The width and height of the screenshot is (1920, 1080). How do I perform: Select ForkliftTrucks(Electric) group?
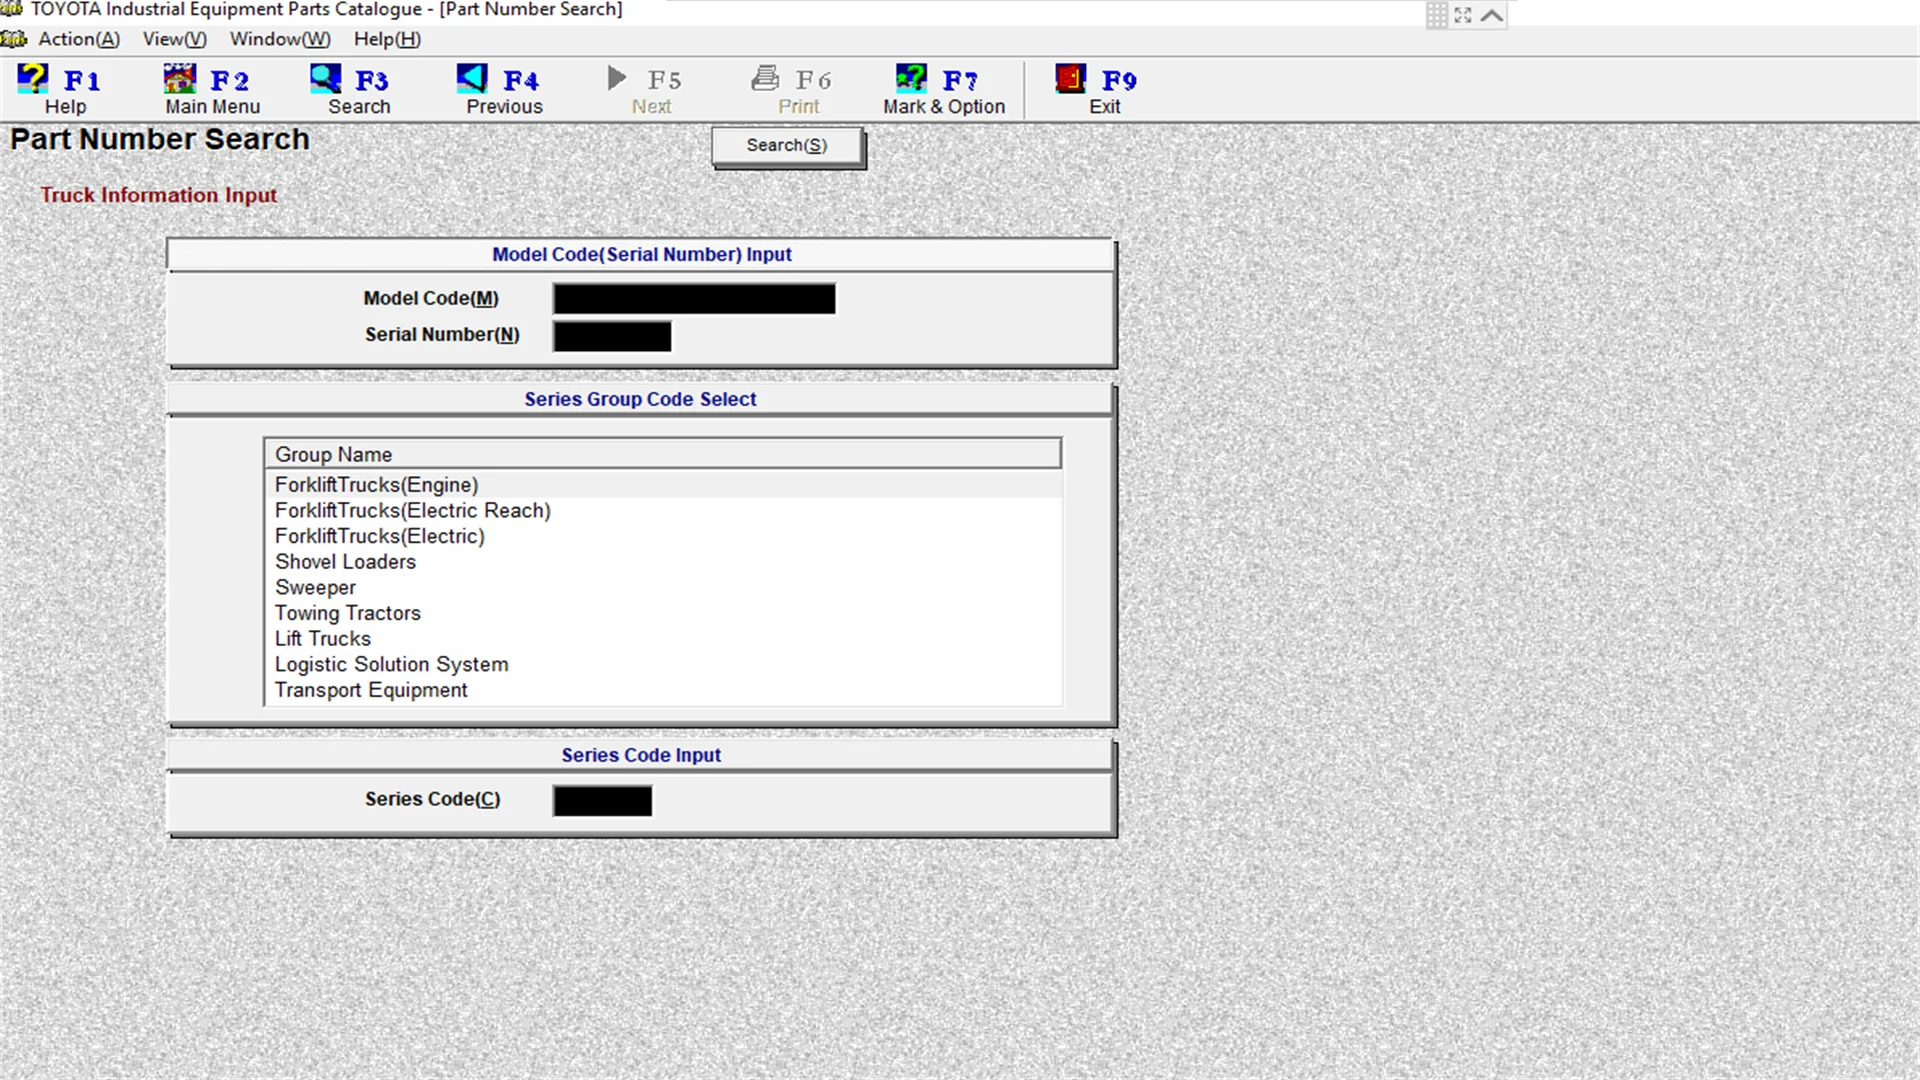(x=662, y=537)
